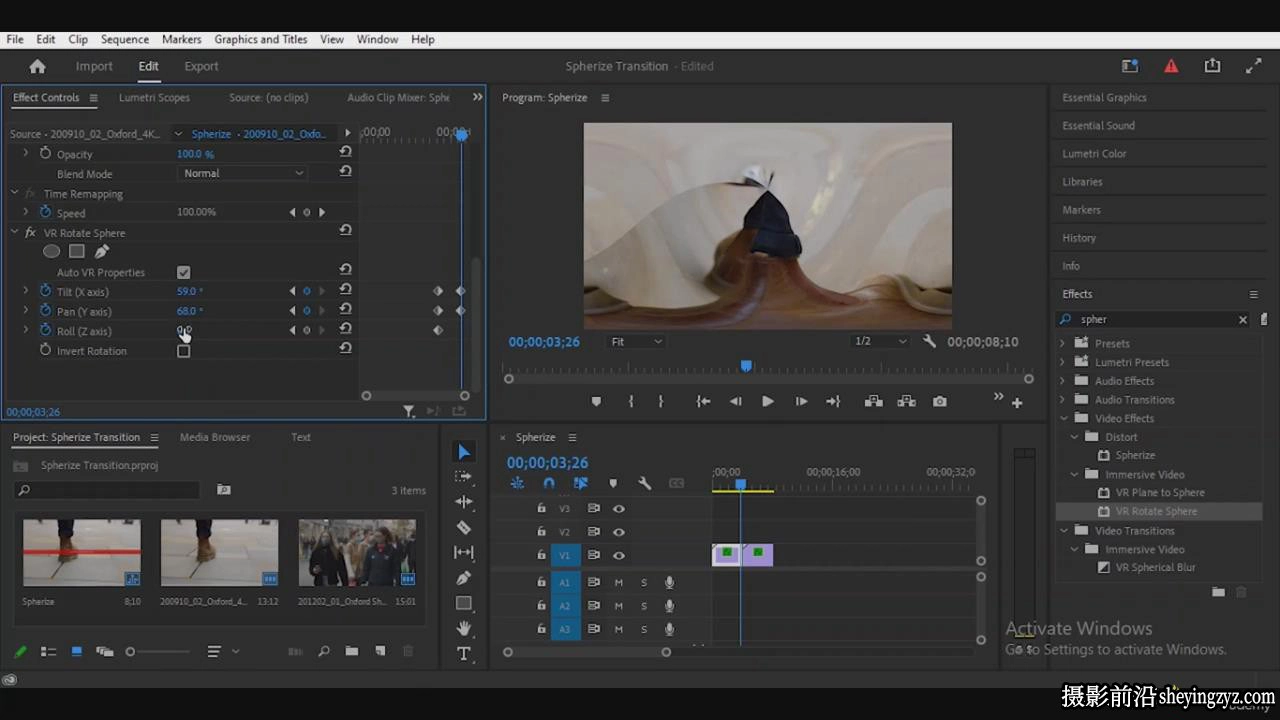Click Play in Program Monitor

(x=767, y=401)
